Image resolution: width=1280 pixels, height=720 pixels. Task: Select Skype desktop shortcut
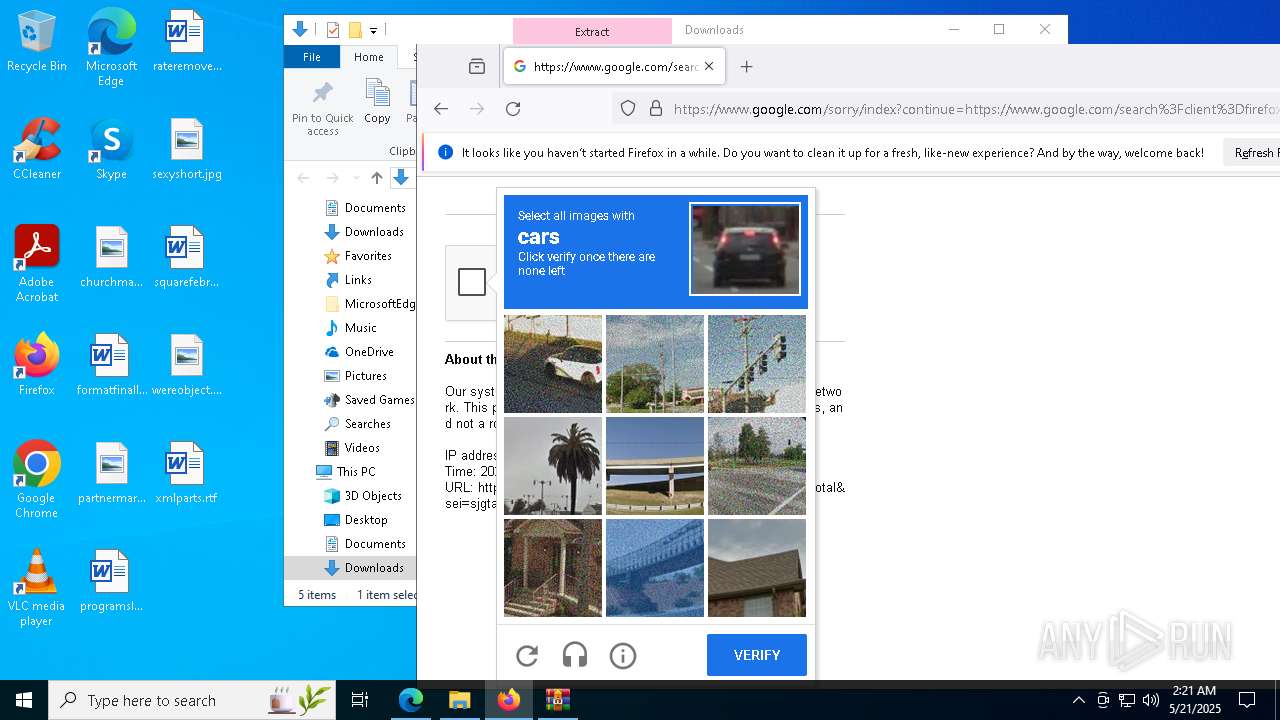111,150
